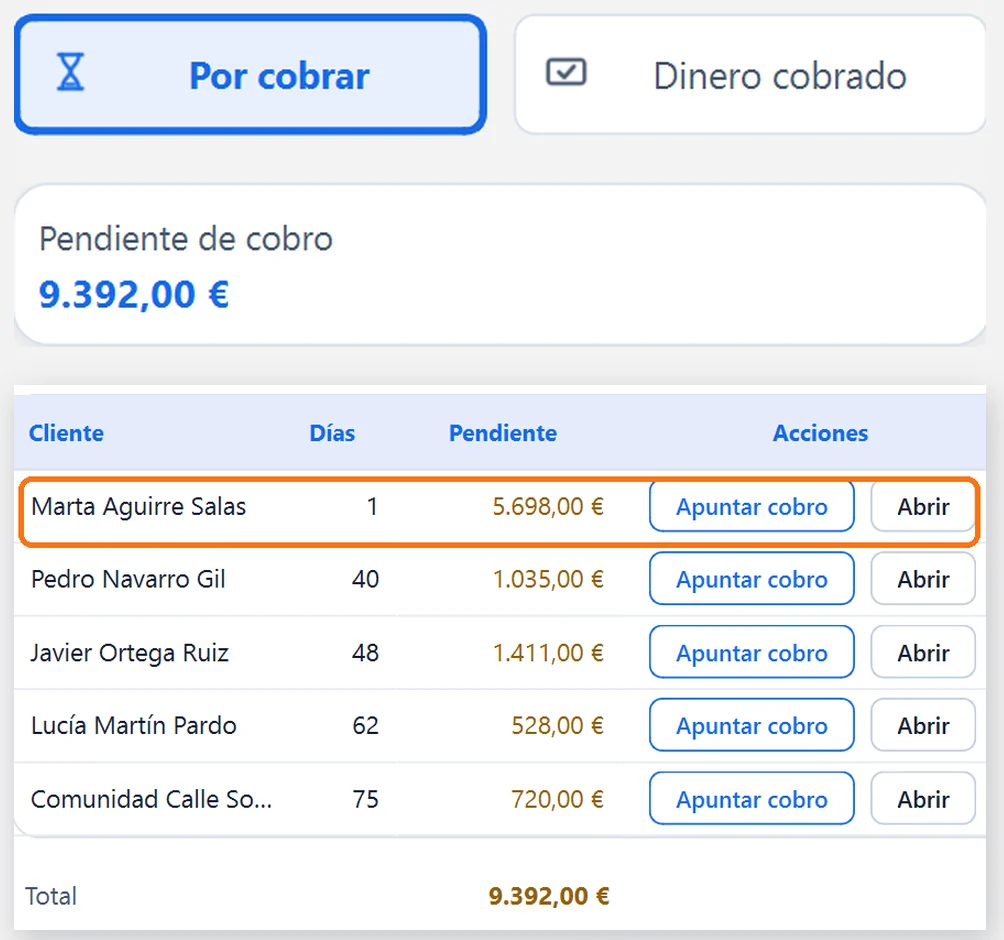Apuntar cobro for Marta Aguirre Salas
The image size is (1004, 940).
point(752,506)
